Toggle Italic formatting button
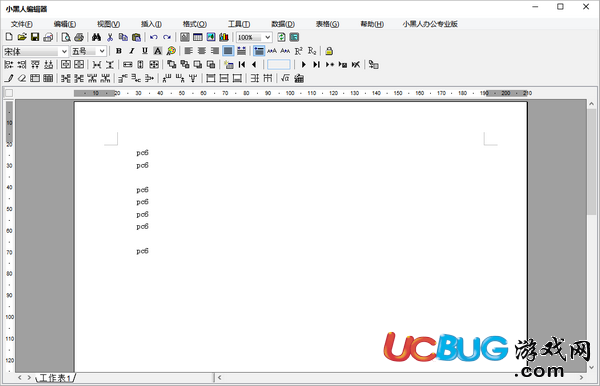The height and width of the screenshot is (386, 600). [x=132, y=51]
